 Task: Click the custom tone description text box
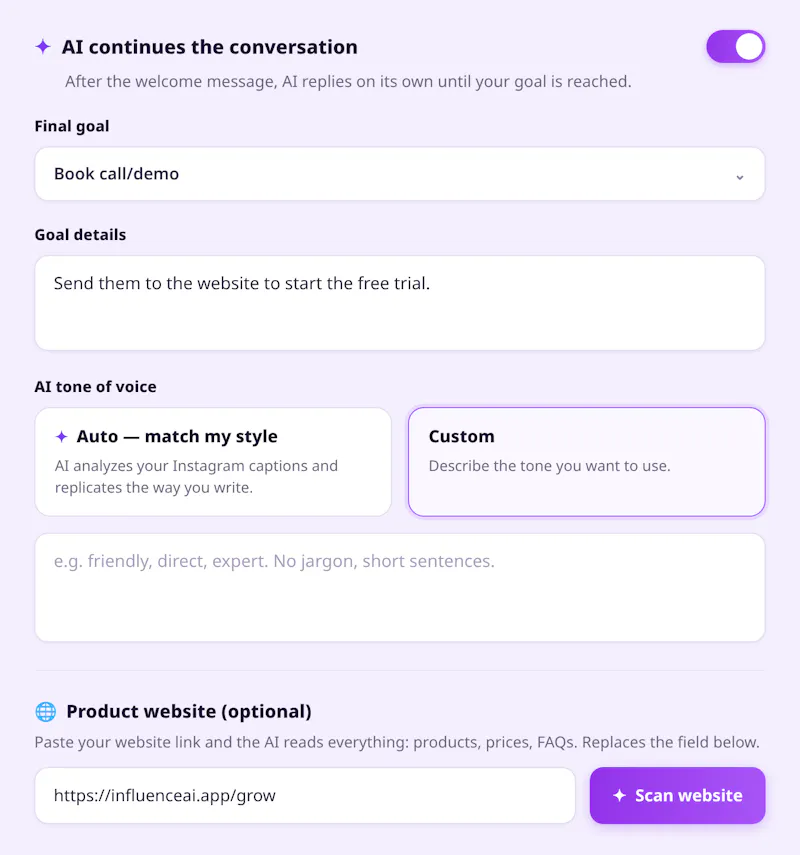pyautogui.click(x=400, y=588)
